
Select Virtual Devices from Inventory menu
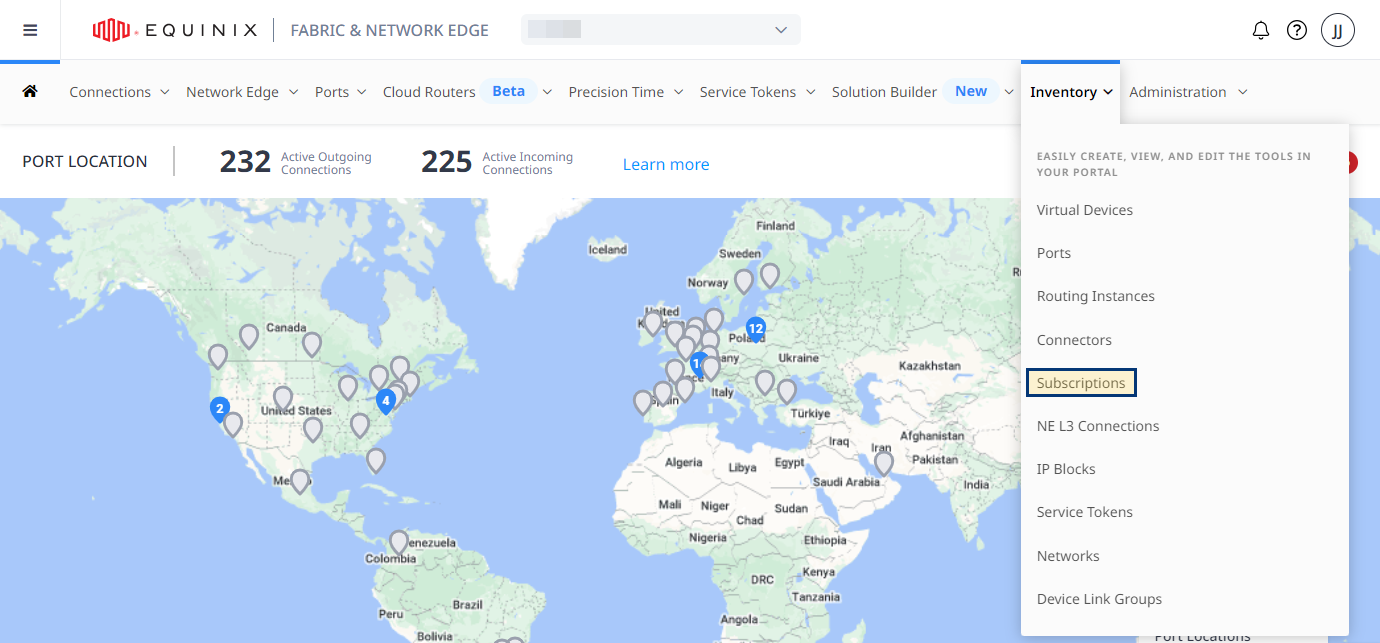coord(1085,210)
